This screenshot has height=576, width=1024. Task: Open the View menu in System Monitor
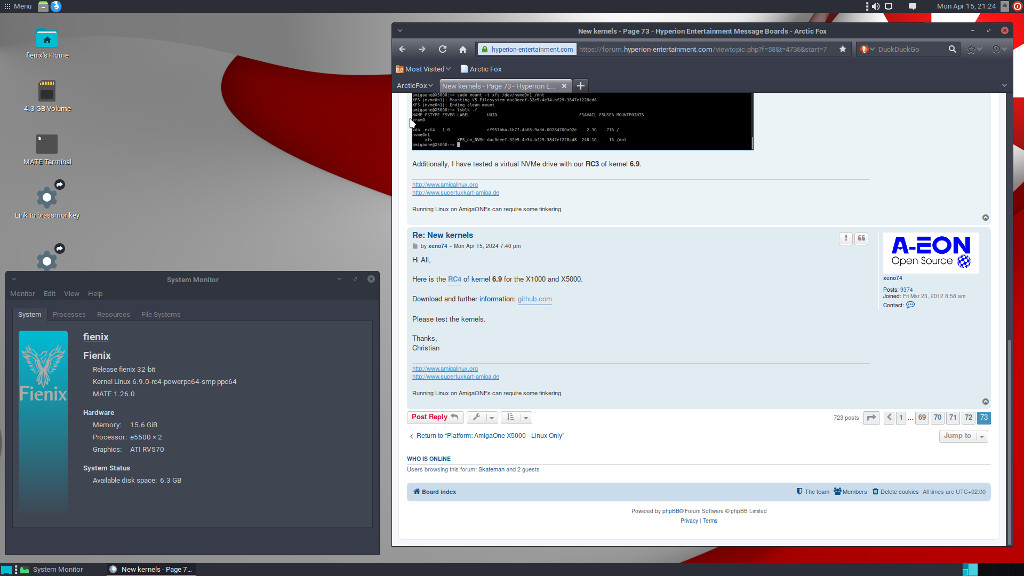[x=71, y=294]
